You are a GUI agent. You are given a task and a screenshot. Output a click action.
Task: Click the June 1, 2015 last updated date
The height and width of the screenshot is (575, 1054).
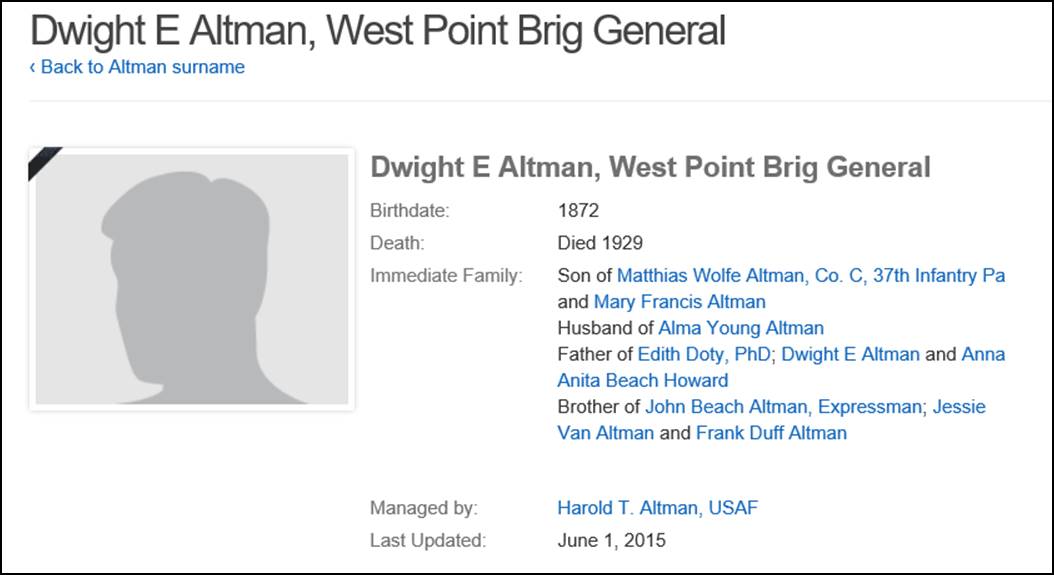(611, 540)
